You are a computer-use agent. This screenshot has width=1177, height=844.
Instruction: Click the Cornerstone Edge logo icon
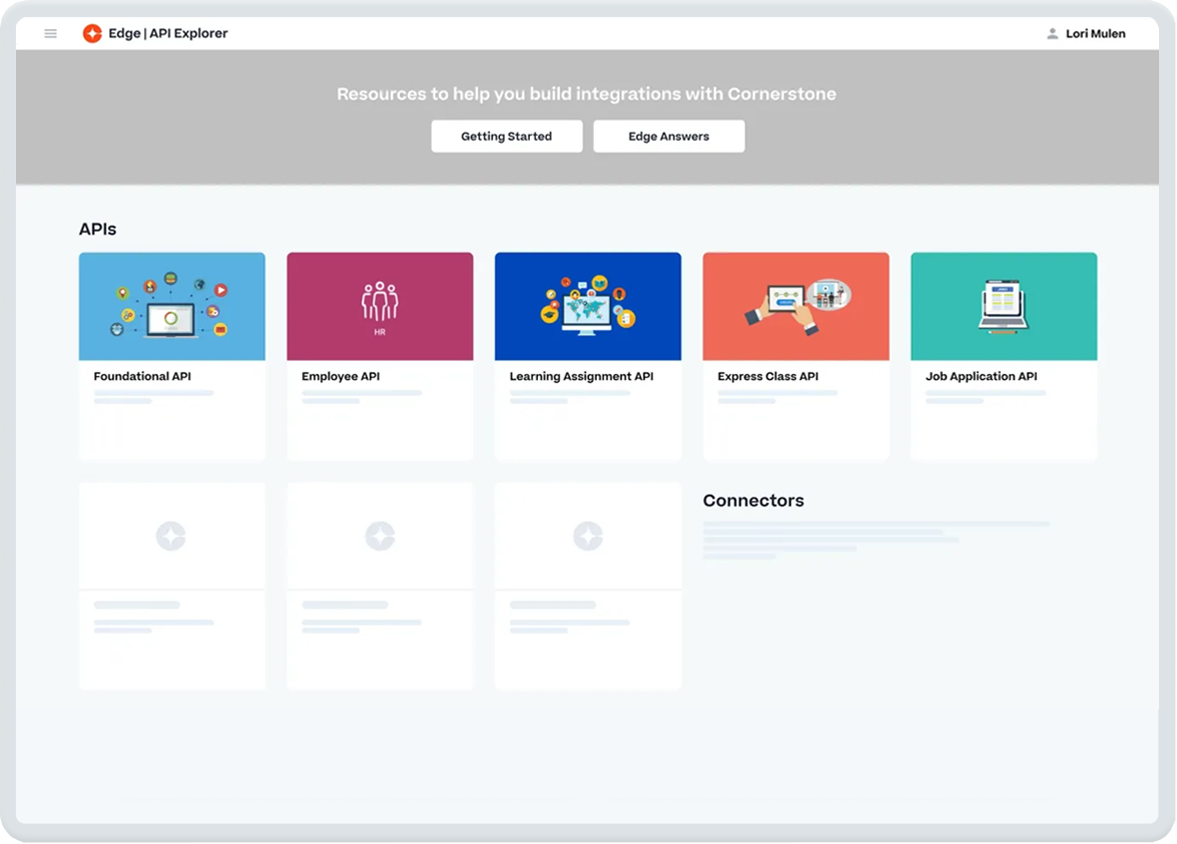[92, 33]
